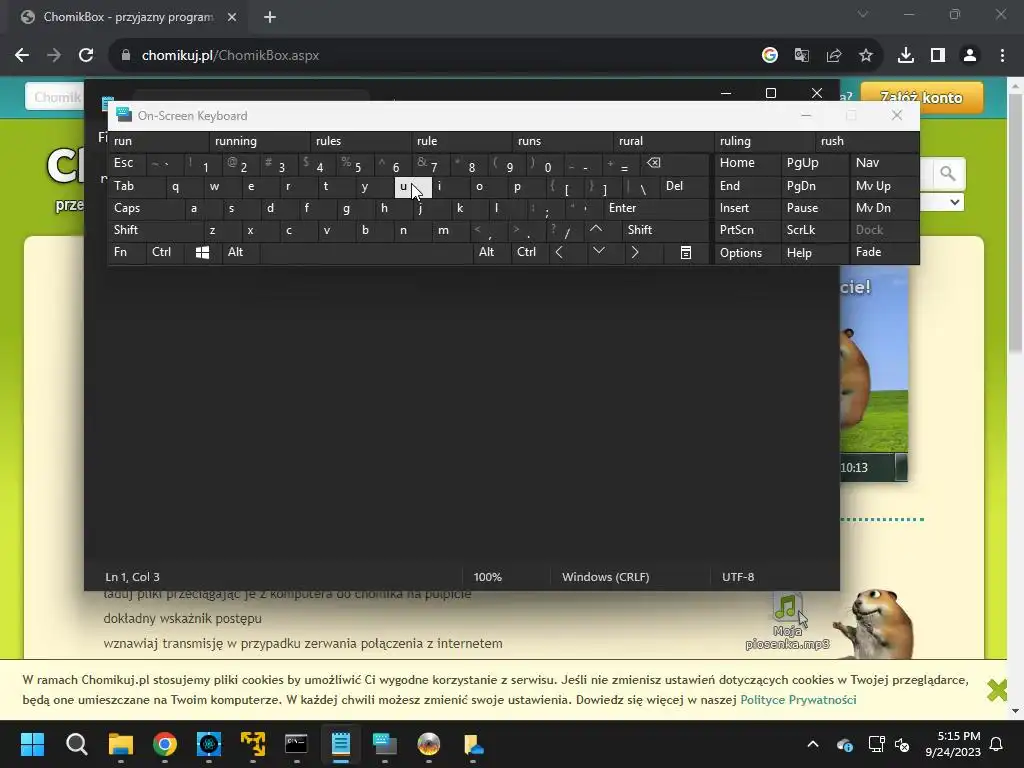Image resolution: width=1024 pixels, height=768 pixels.
Task: Click the share page icon in address bar
Action: click(834, 56)
